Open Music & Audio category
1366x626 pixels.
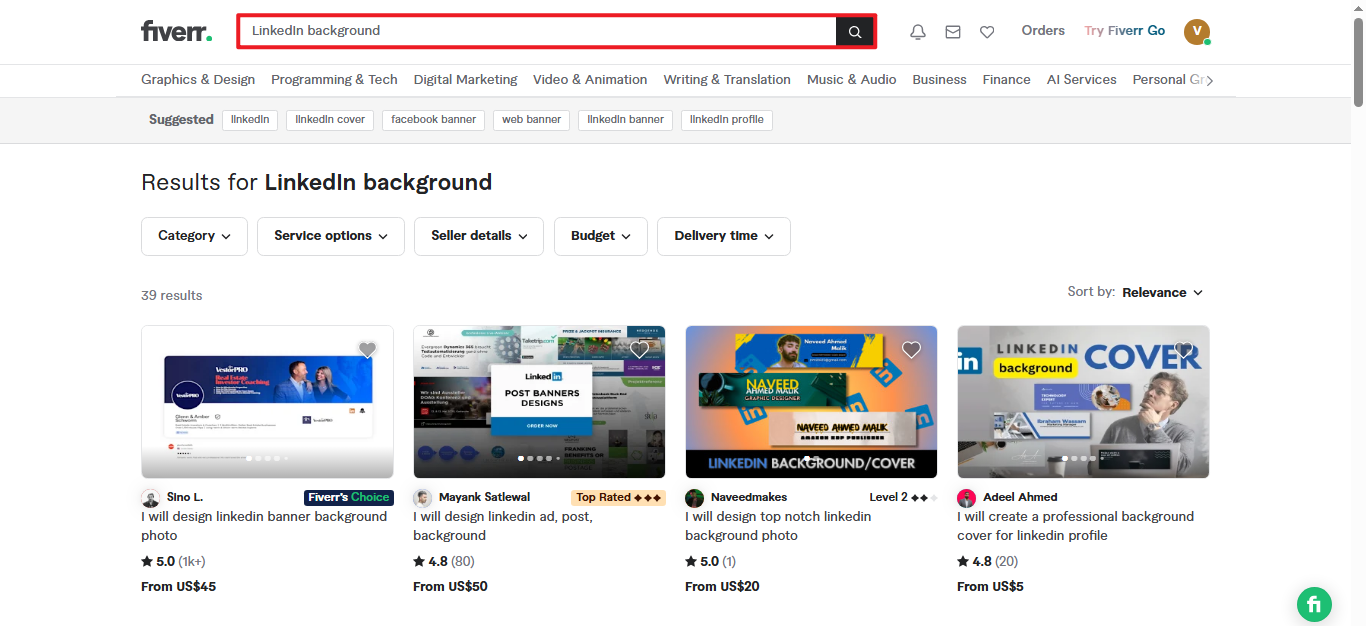(x=852, y=80)
